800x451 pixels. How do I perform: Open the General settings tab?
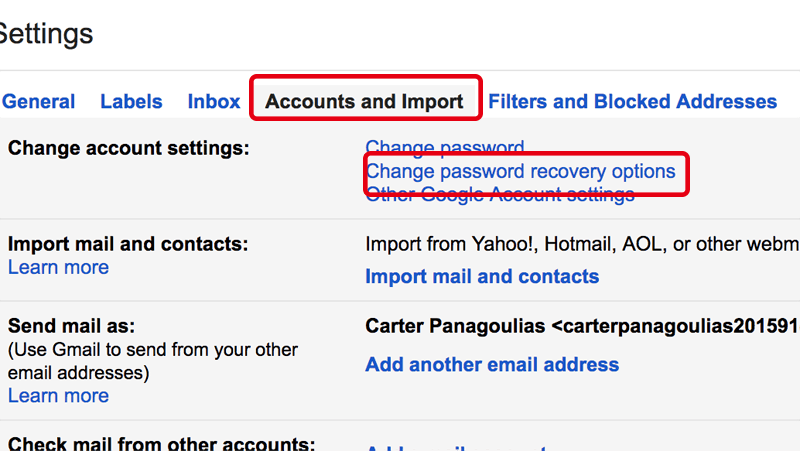pos(38,101)
